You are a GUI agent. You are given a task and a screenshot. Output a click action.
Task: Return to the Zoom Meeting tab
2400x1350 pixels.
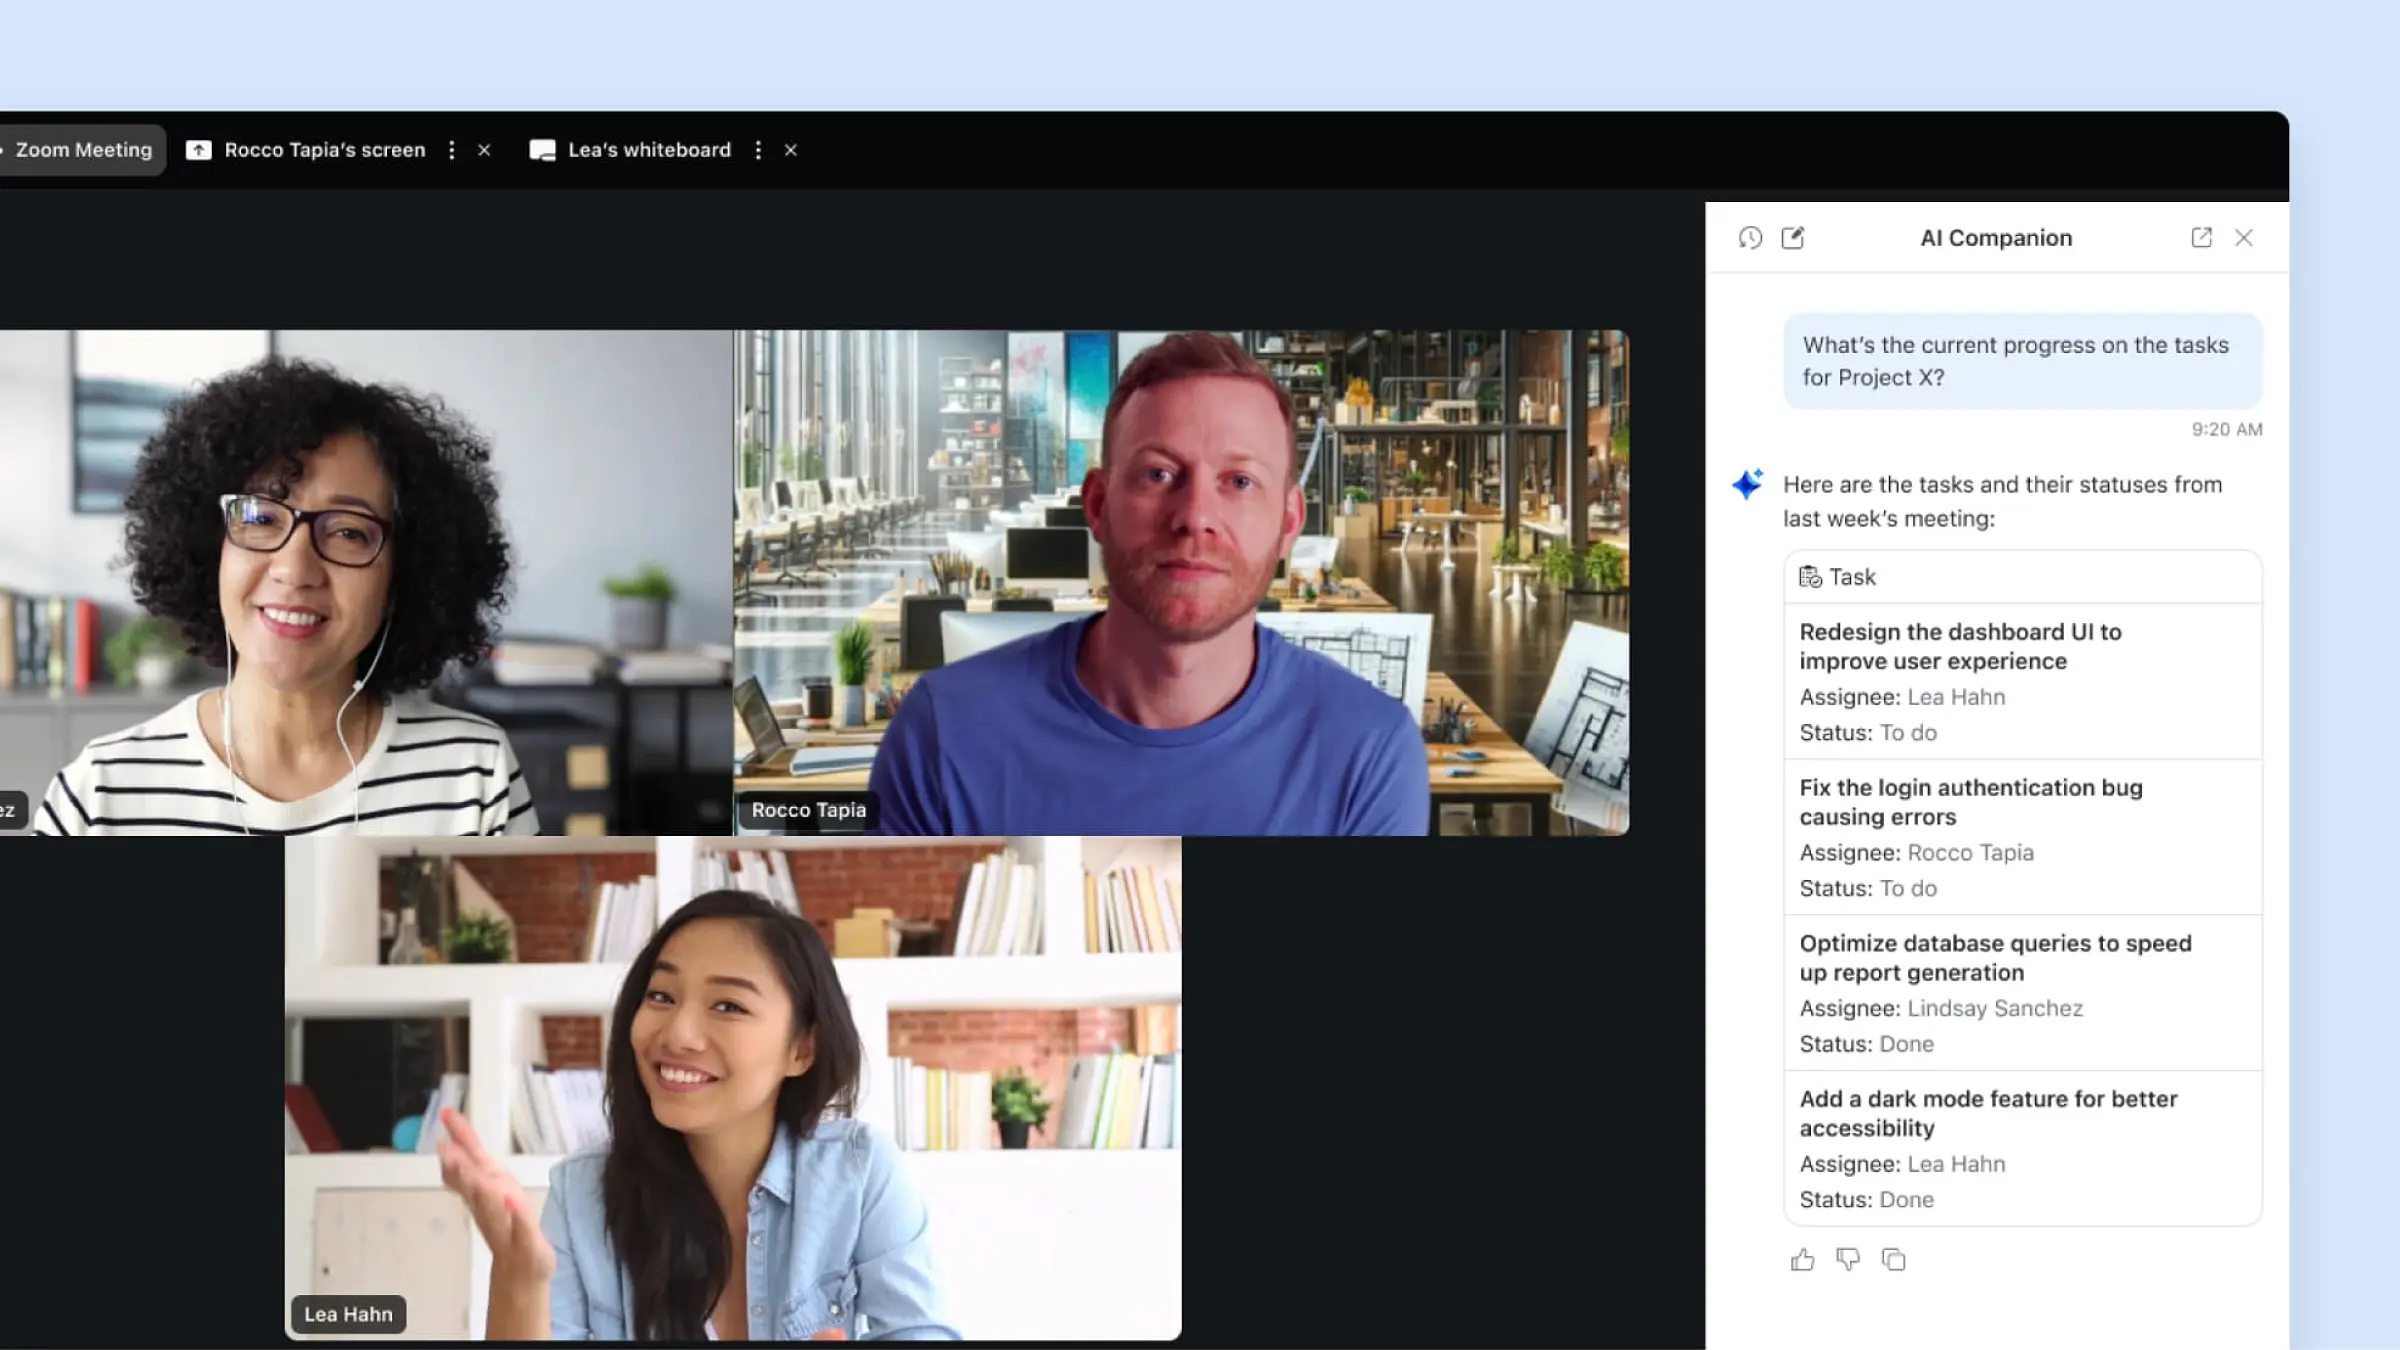point(84,150)
